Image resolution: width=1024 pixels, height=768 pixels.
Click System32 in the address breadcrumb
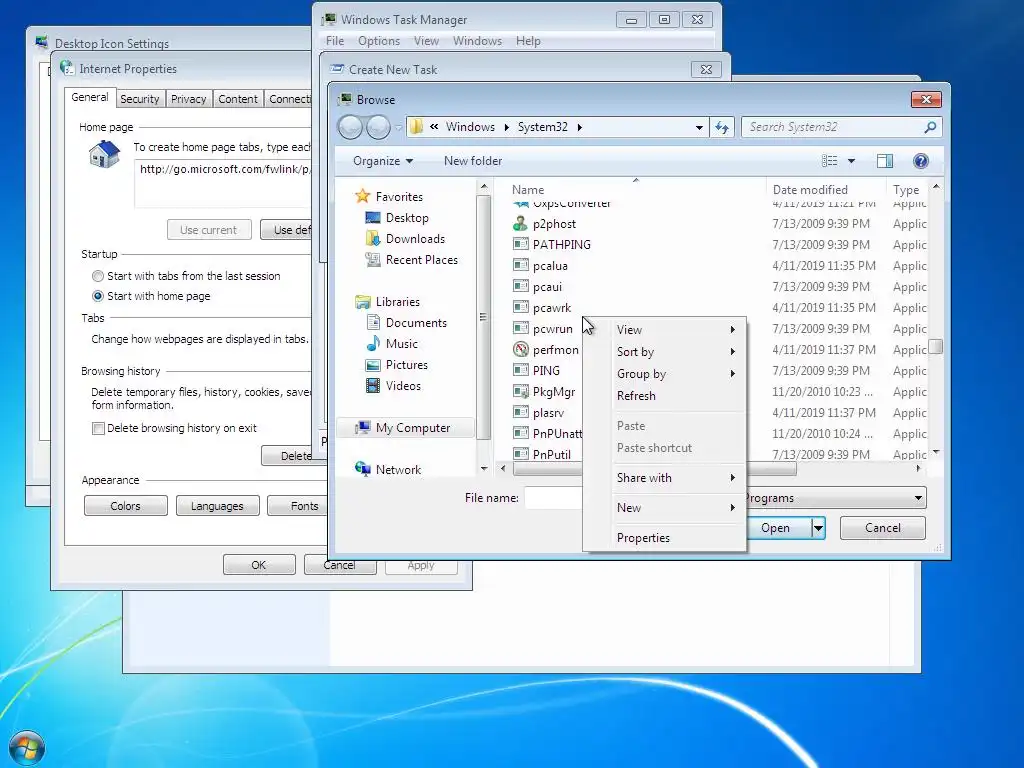click(543, 127)
